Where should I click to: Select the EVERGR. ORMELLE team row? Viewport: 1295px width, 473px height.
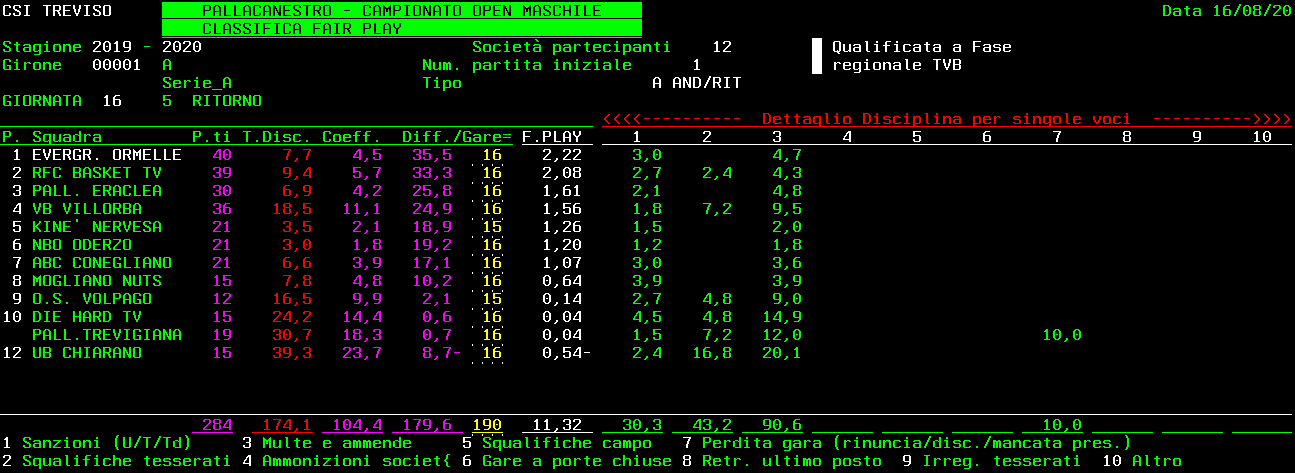click(106, 155)
